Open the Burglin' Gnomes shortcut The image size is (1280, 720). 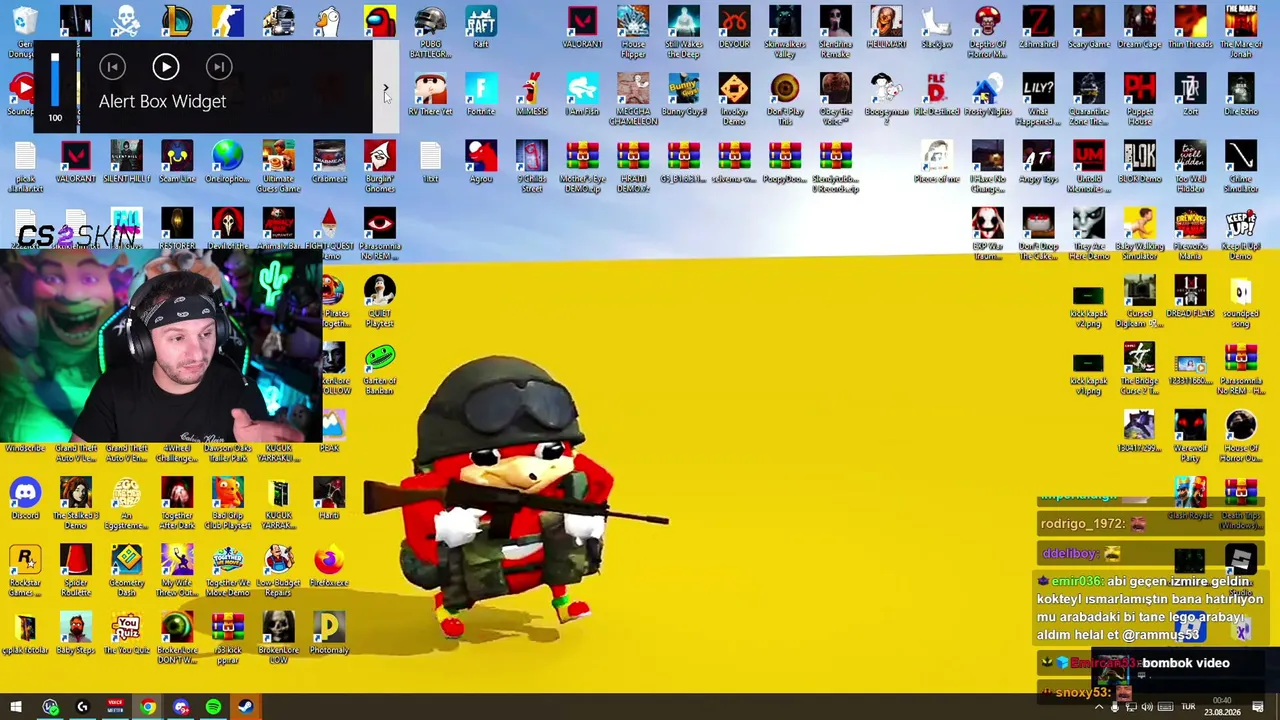coord(380,166)
